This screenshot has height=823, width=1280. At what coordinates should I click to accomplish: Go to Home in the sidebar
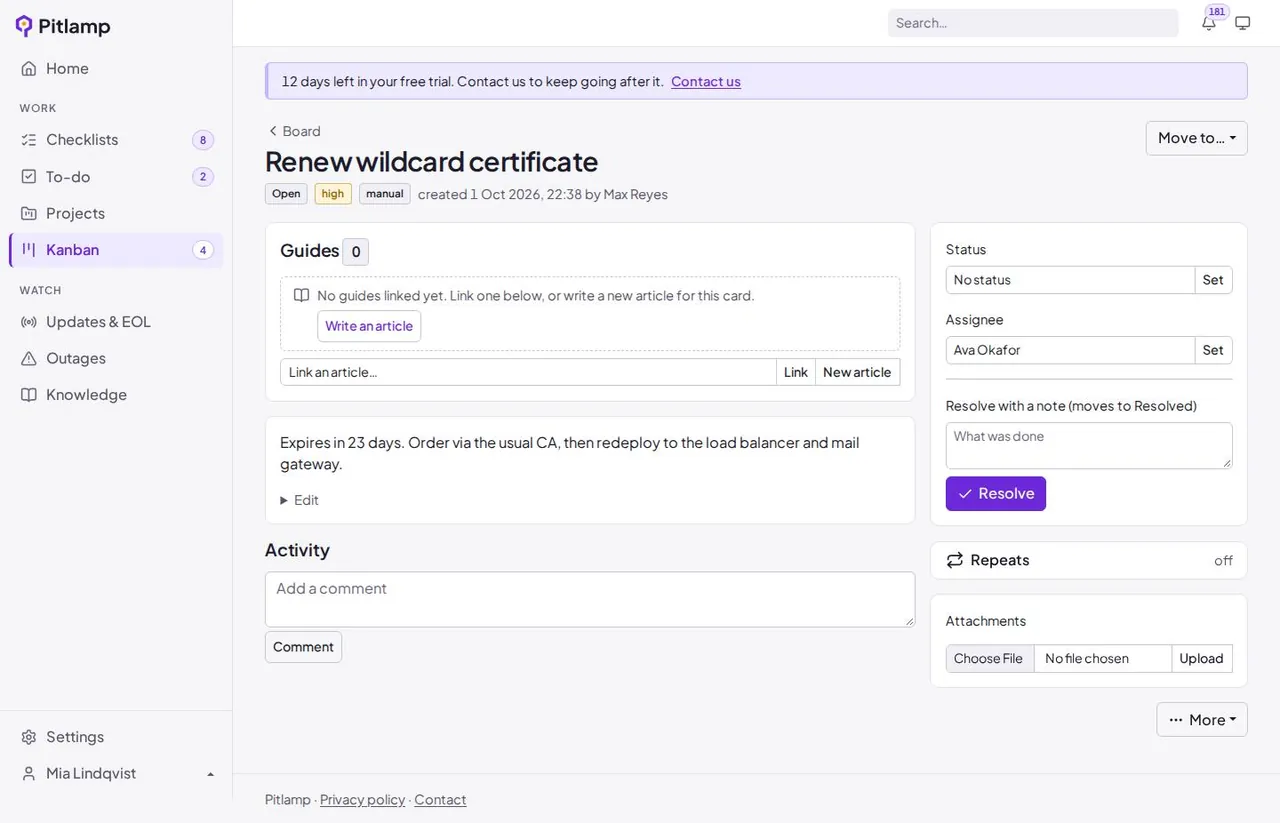(116, 68)
